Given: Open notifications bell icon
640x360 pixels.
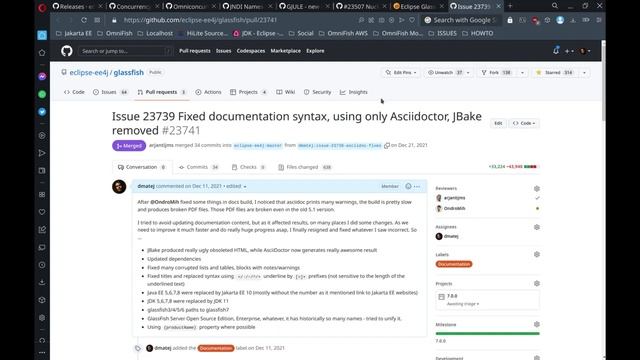Looking at the screenshot, I should click(556, 51).
